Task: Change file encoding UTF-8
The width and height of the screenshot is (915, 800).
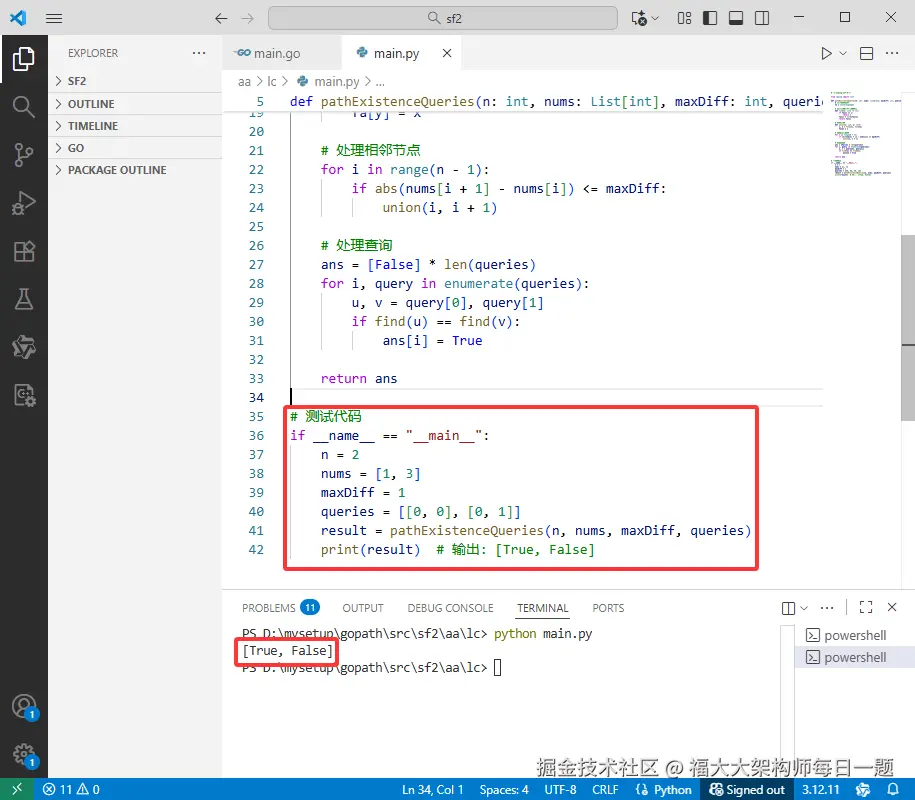Action: pyautogui.click(x=560, y=789)
